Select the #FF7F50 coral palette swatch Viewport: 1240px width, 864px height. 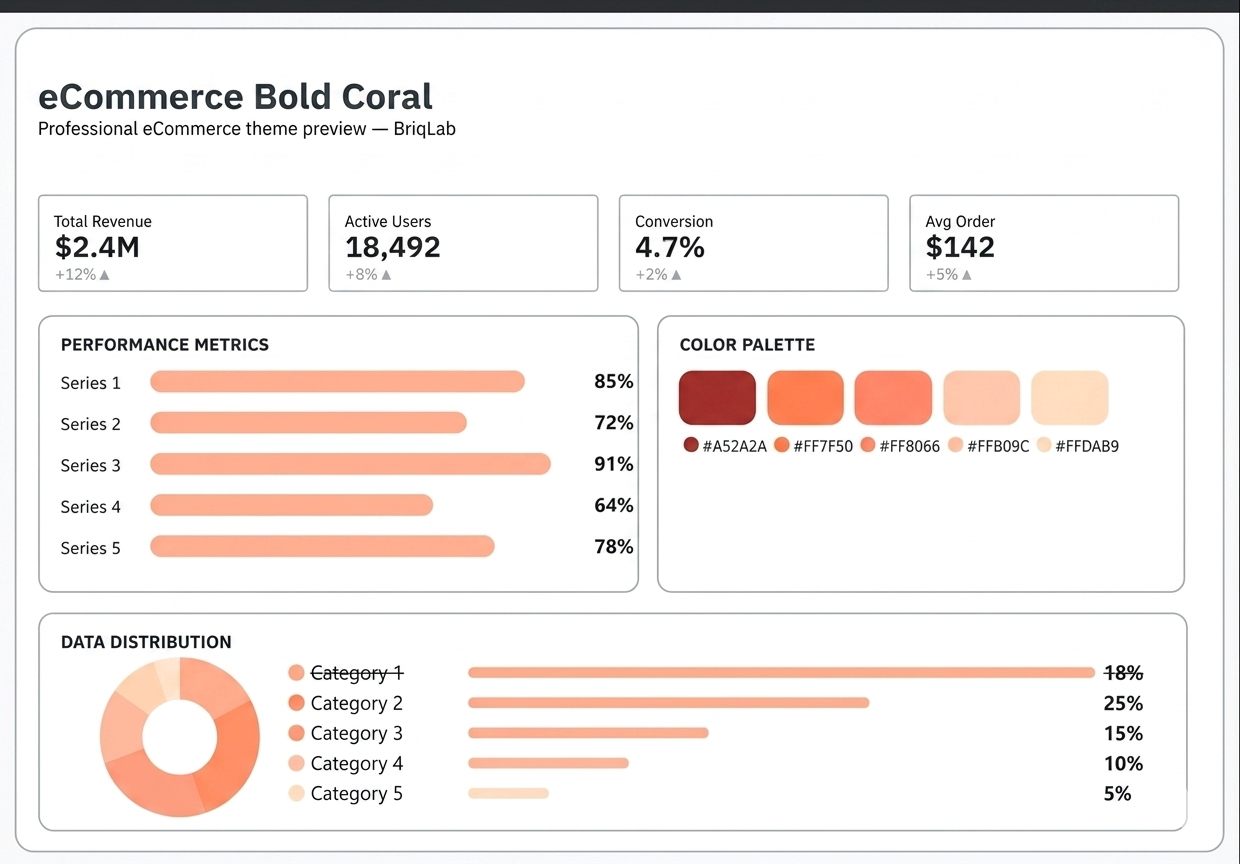pos(805,398)
